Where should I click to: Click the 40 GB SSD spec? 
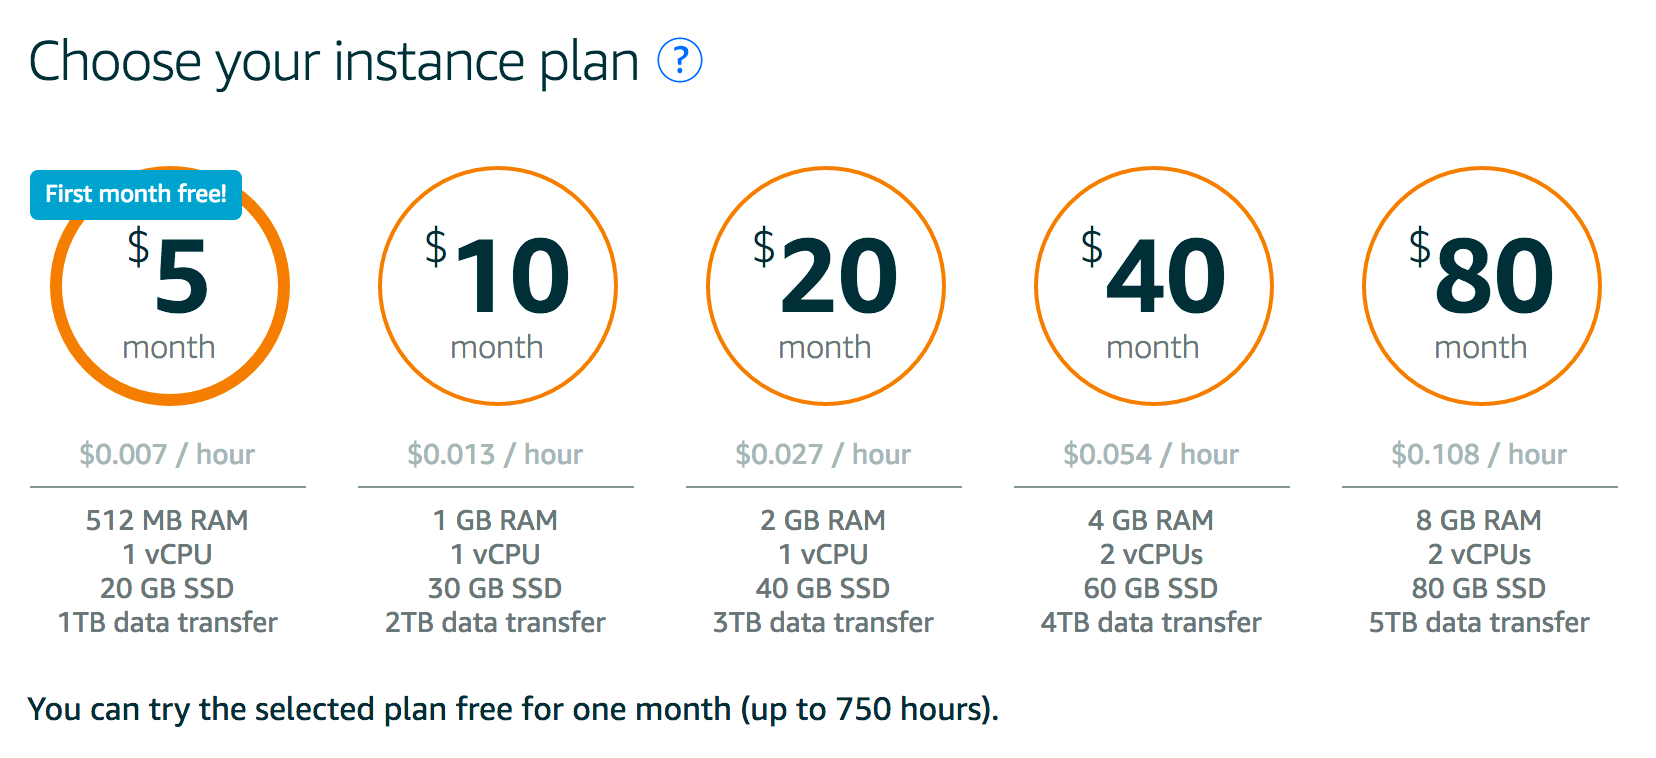click(x=823, y=588)
